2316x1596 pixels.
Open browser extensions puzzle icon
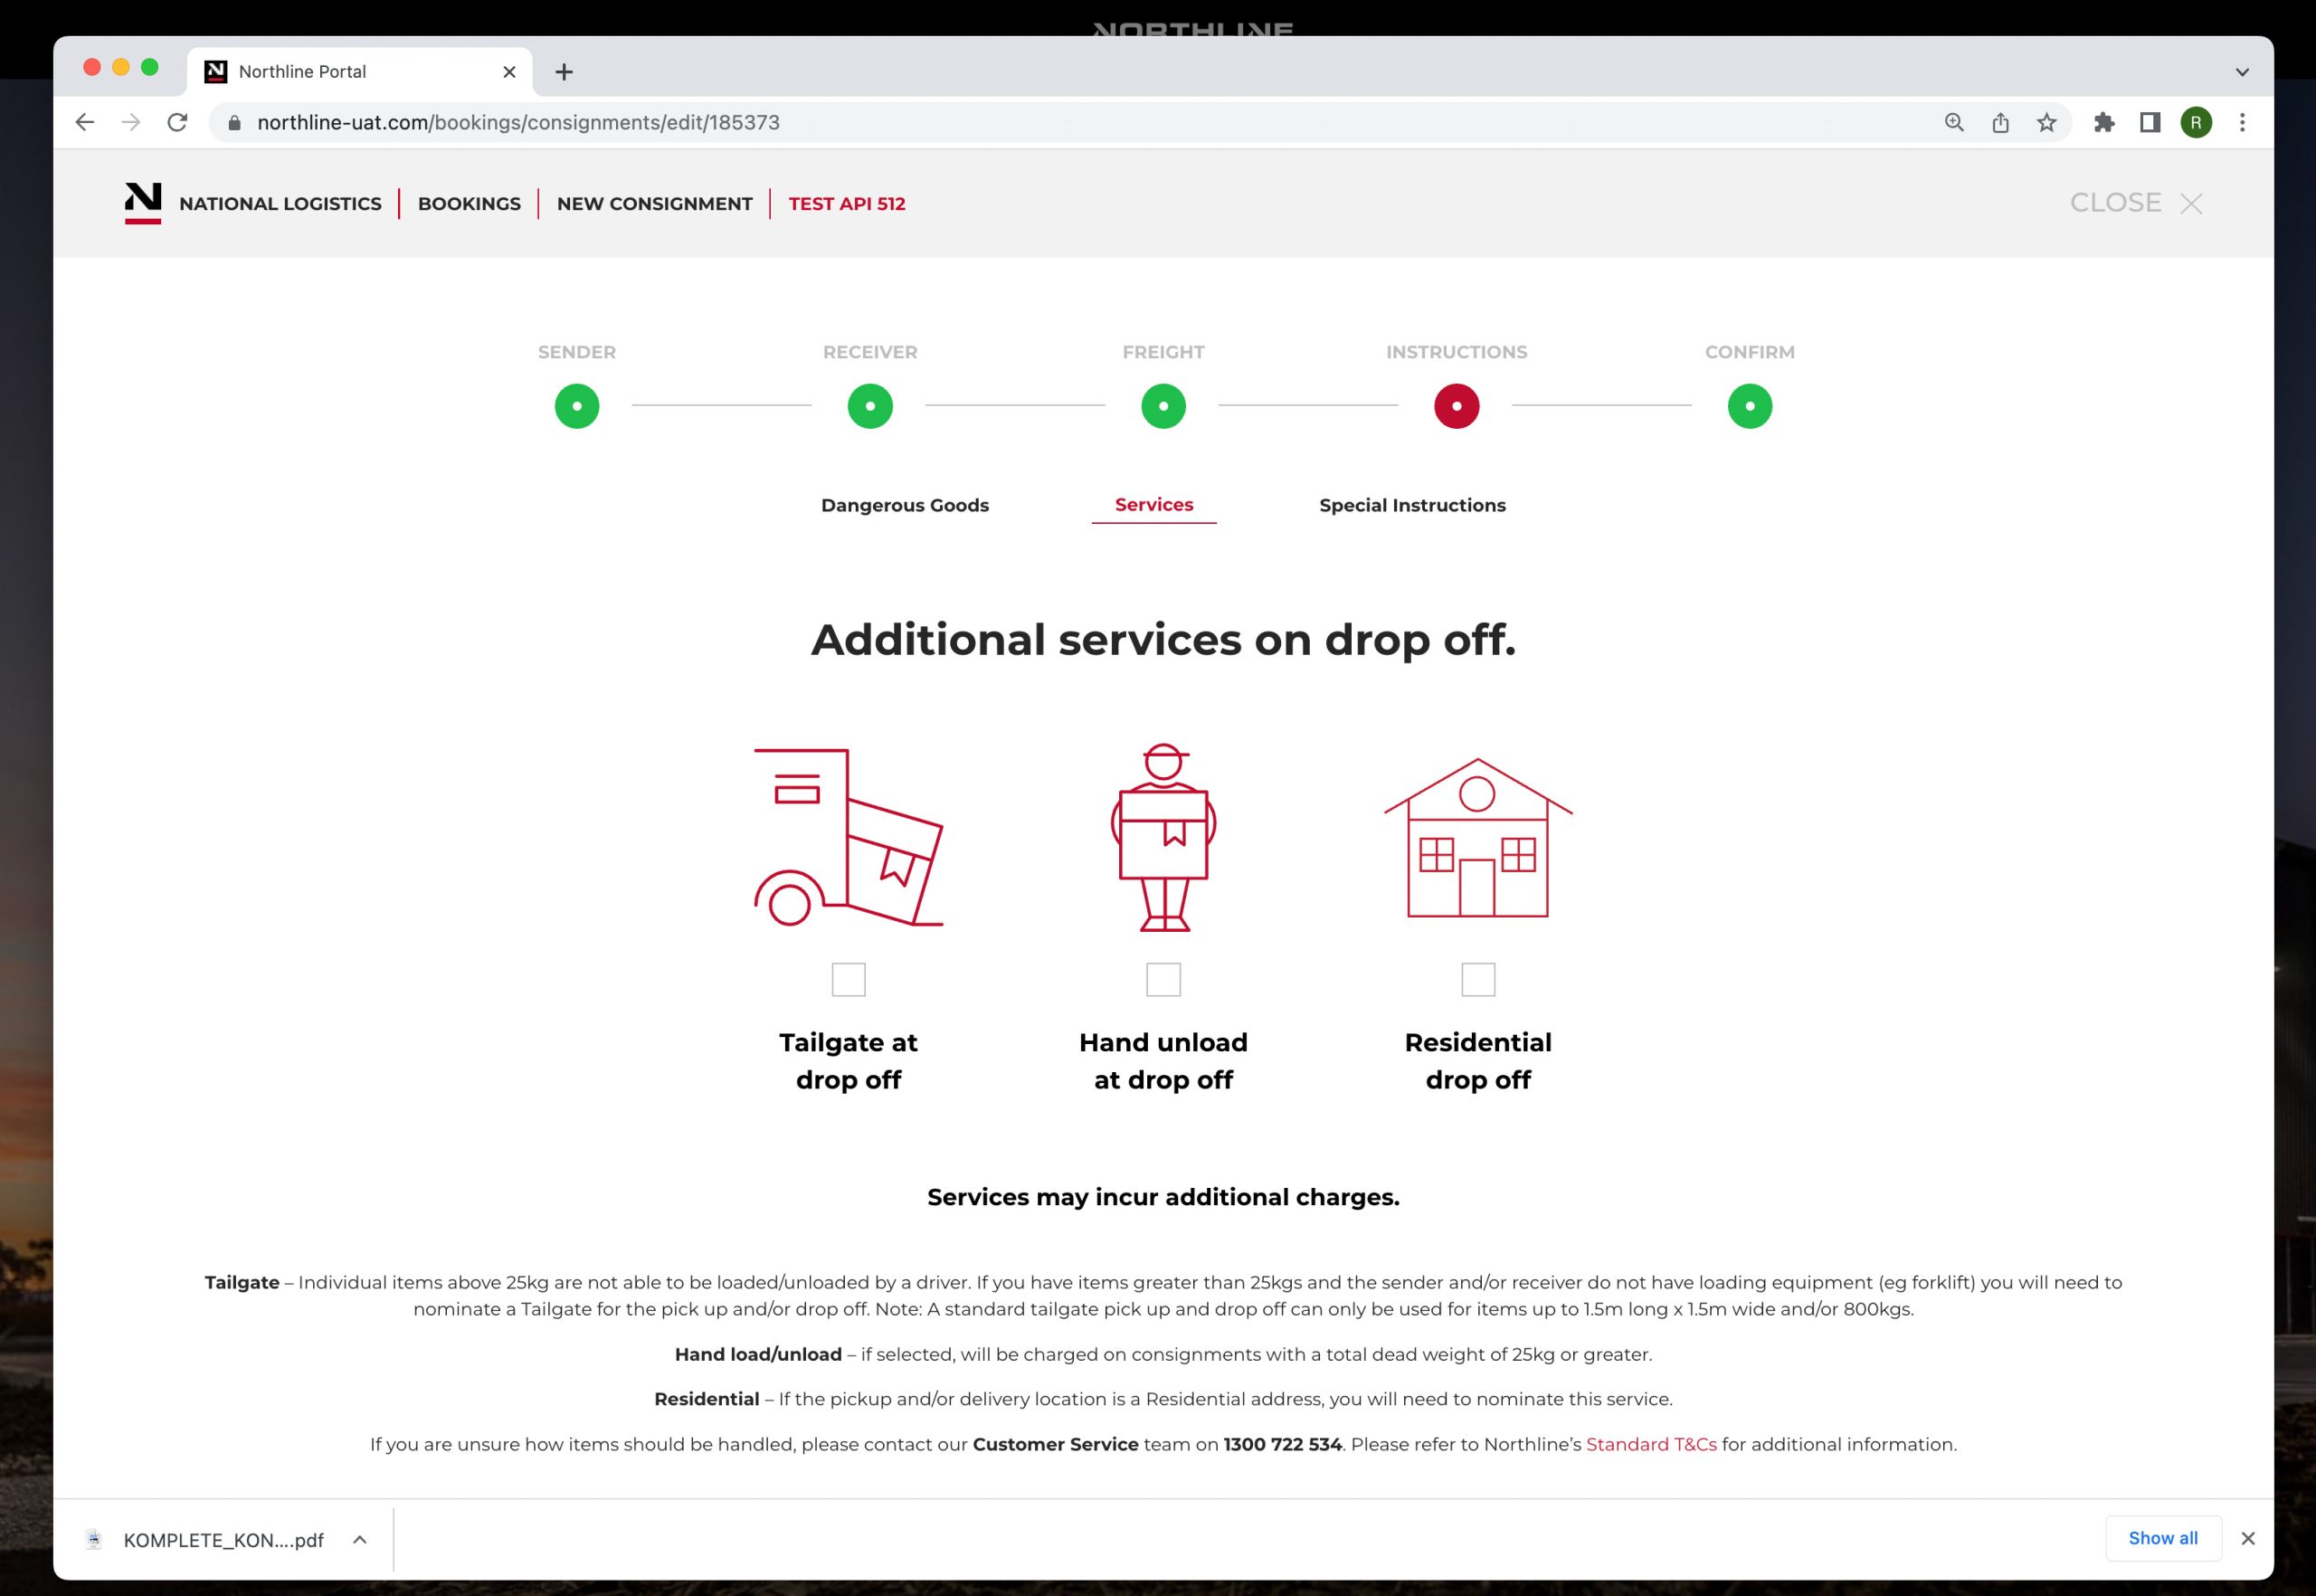(x=2104, y=122)
